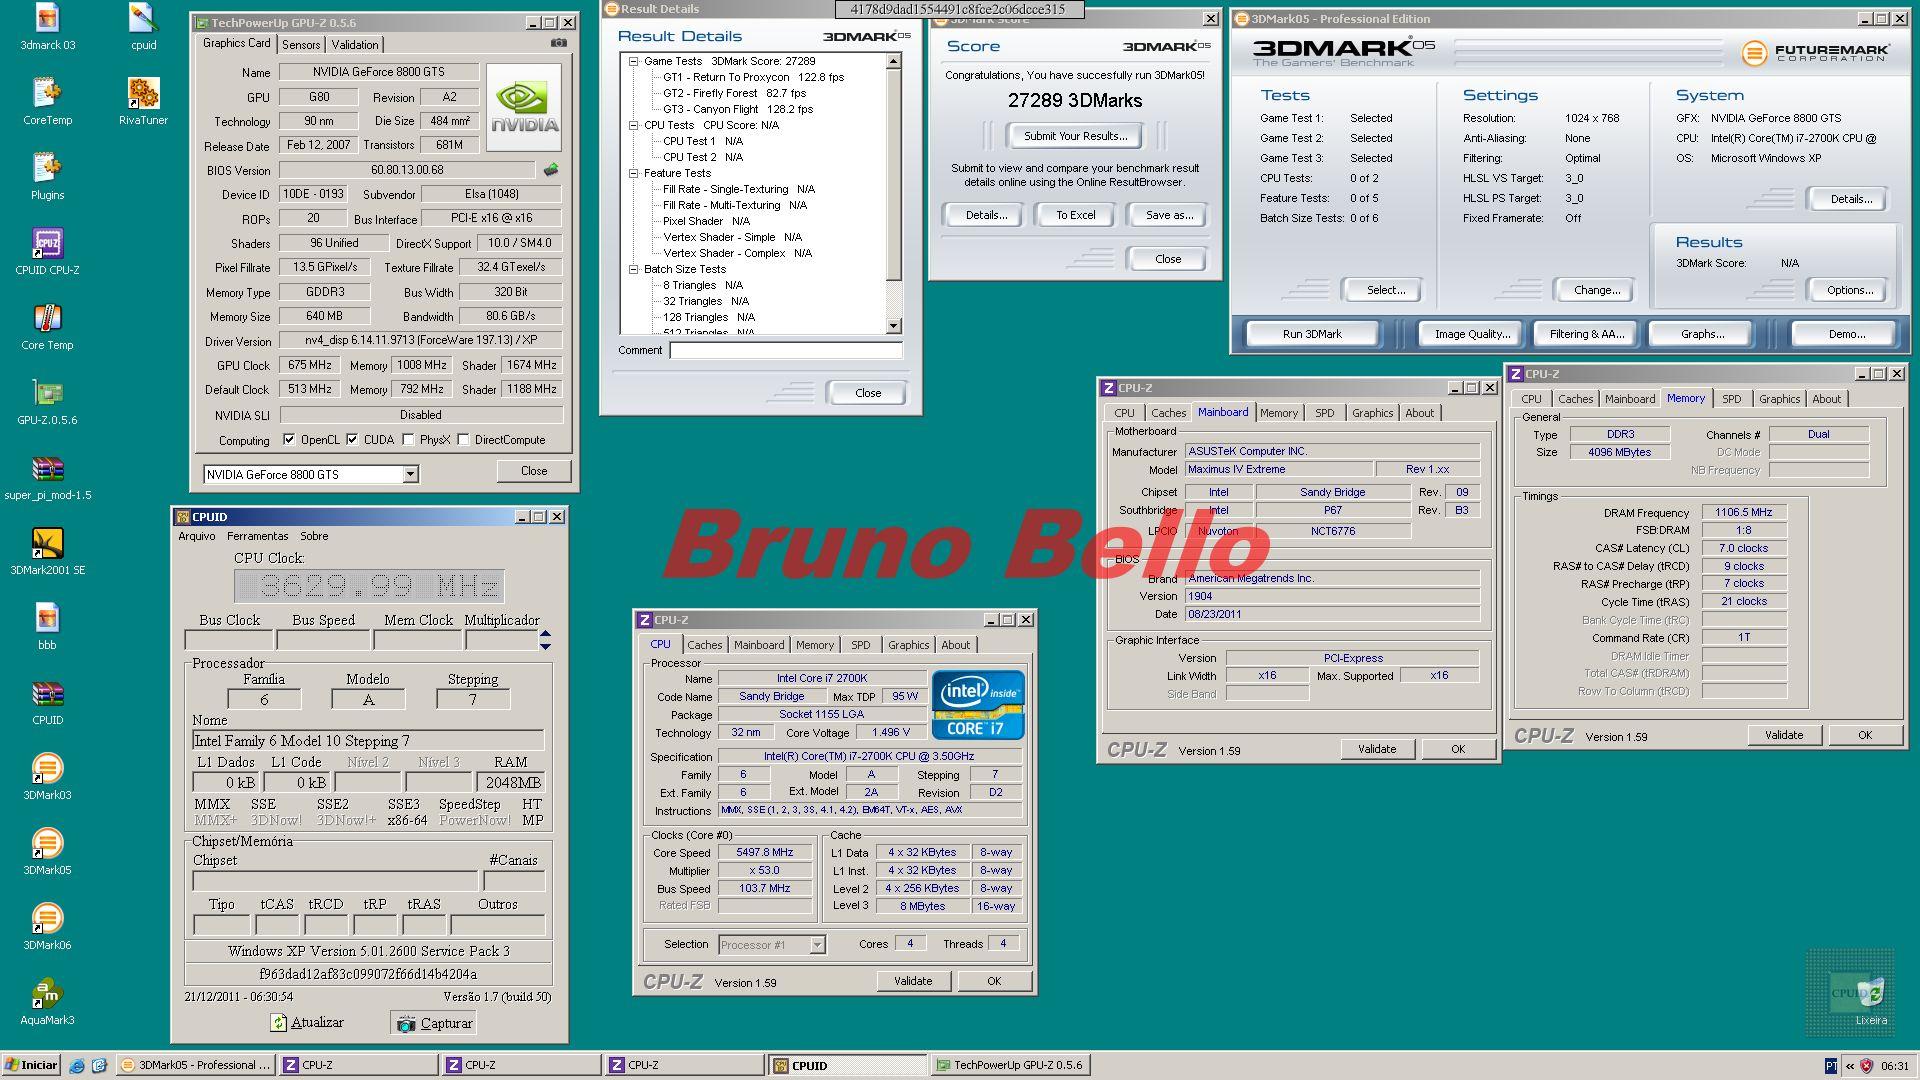Click the GPU-Z screenshot camera icon
Viewport: 1920px width, 1080px height.
(x=559, y=43)
